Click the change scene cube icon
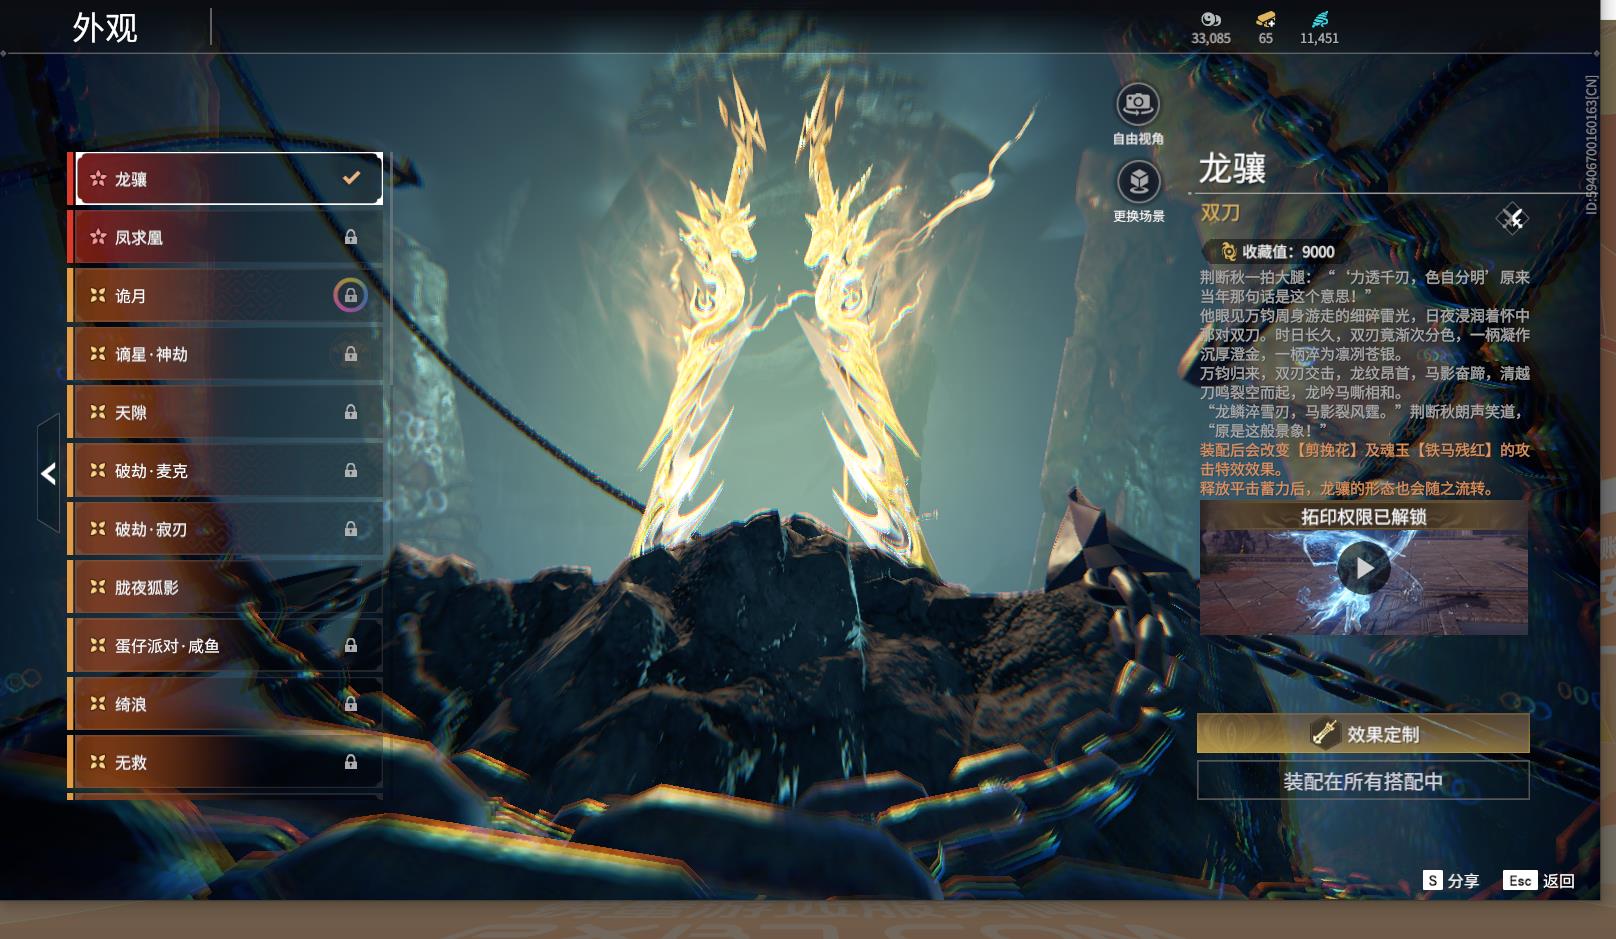The width and height of the screenshot is (1616, 939). point(1138,182)
